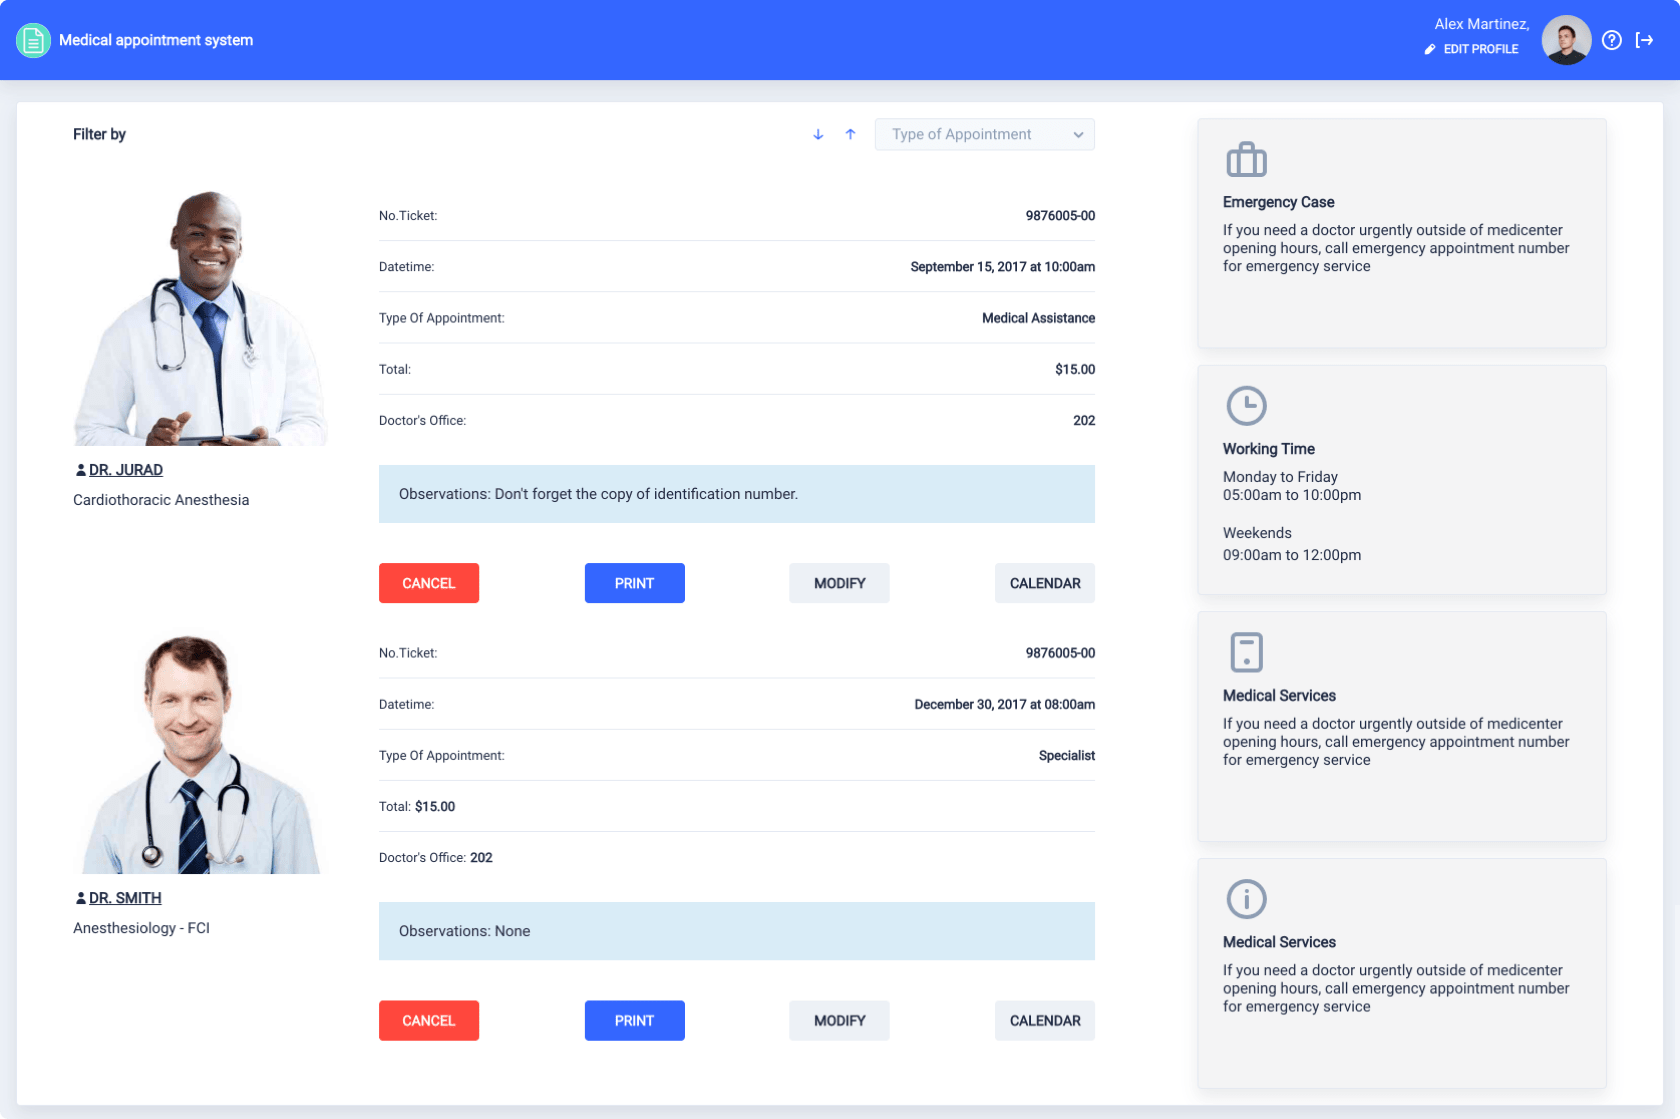Viewport: 1680px width, 1119px height.
Task: Open Alex Martinez profile avatar
Action: point(1566,40)
